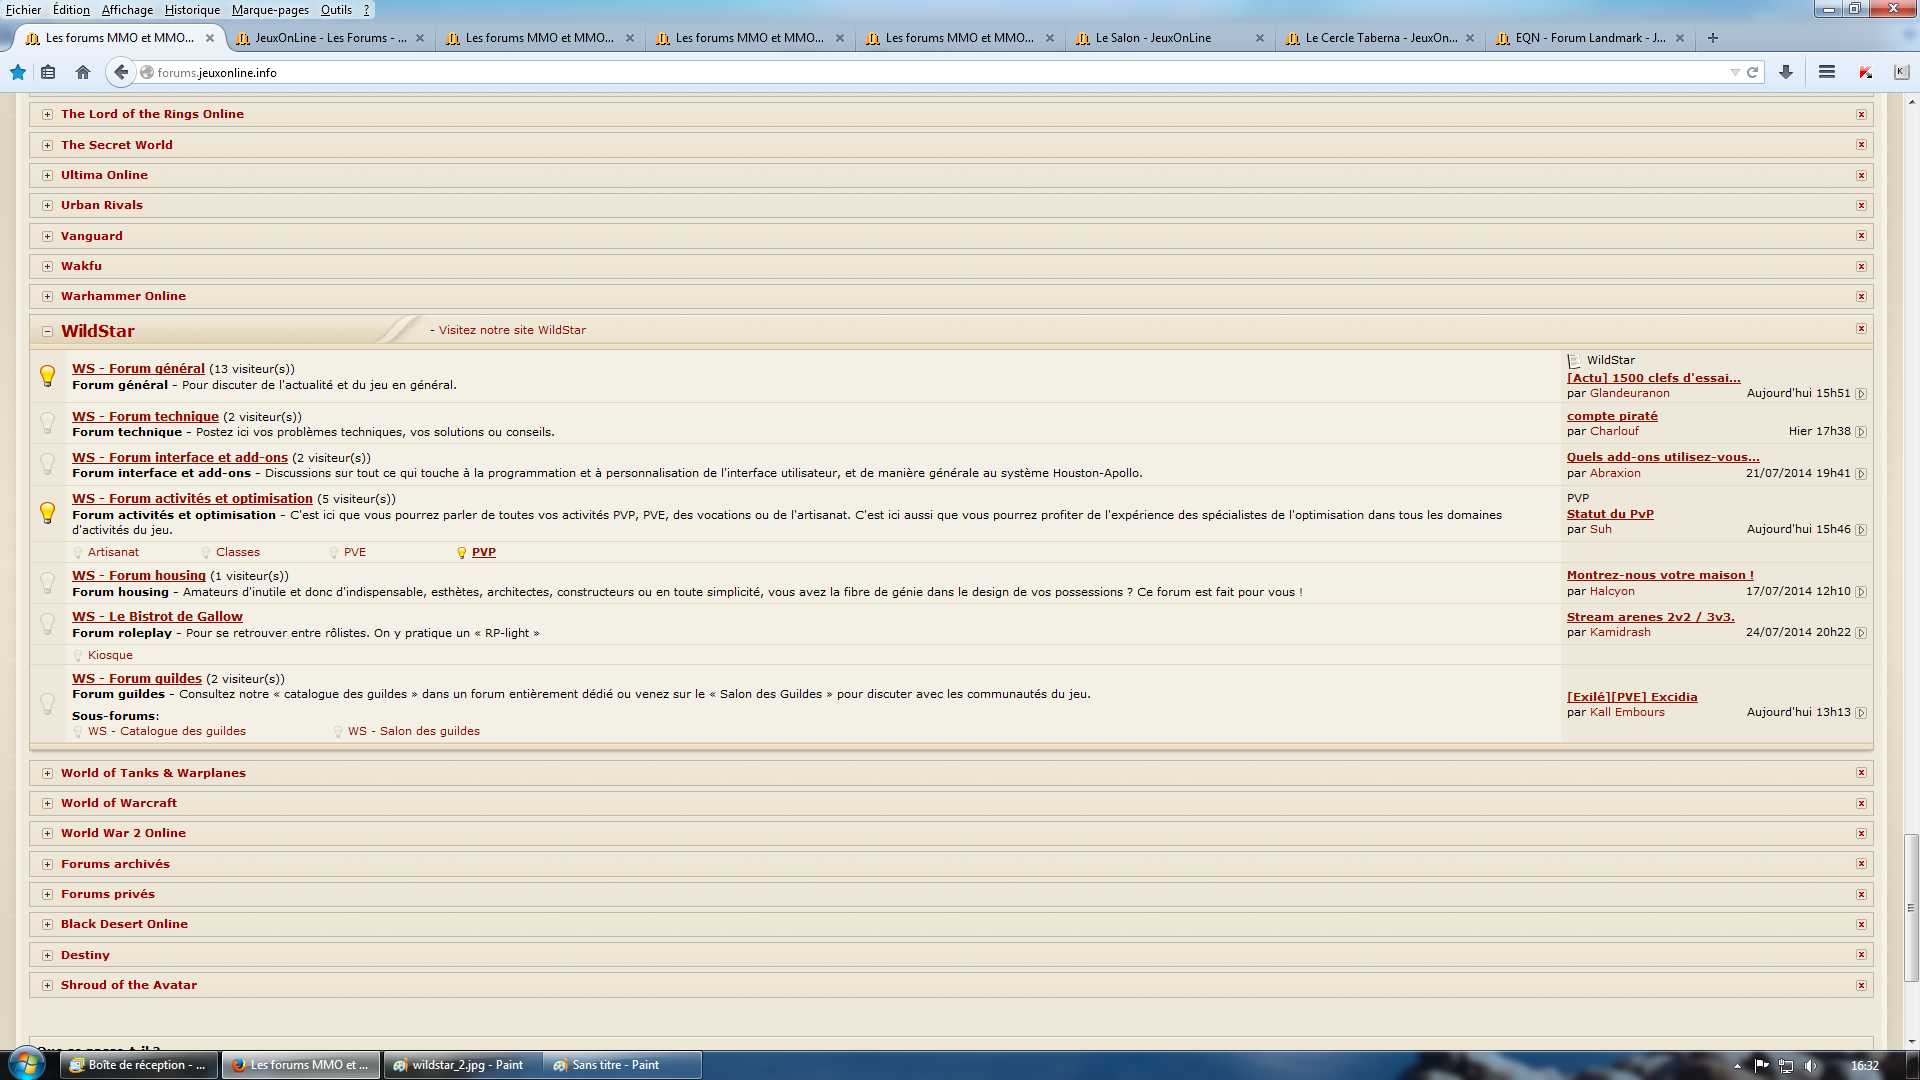This screenshot has height=1080, width=1920.
Task: Expand Ultima Online category
Action: 47,176
